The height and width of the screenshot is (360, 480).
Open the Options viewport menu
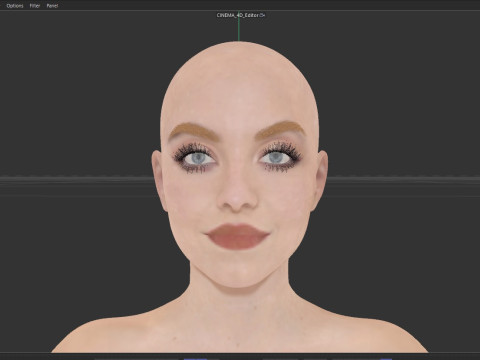[x=15, y=6]
